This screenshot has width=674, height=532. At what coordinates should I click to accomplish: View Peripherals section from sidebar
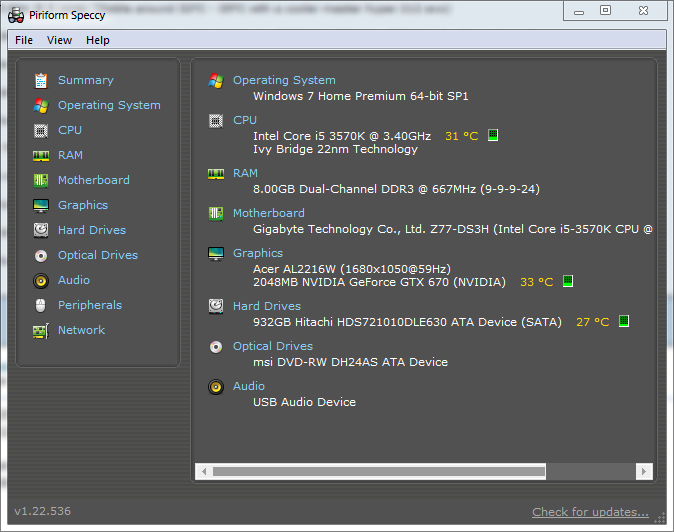[90, 306]
